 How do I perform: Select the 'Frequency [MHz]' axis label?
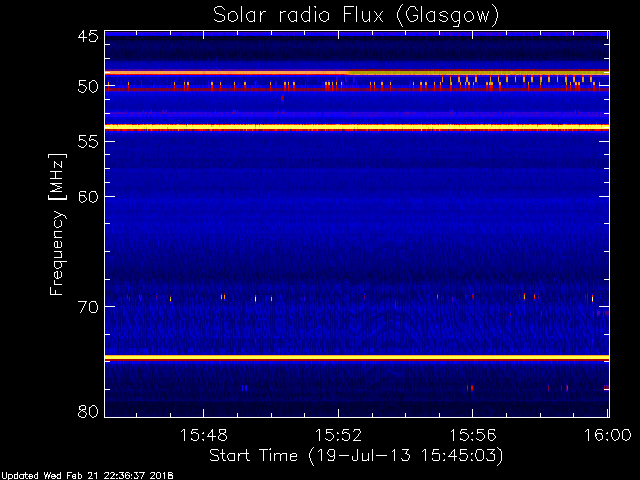(57, 224)
